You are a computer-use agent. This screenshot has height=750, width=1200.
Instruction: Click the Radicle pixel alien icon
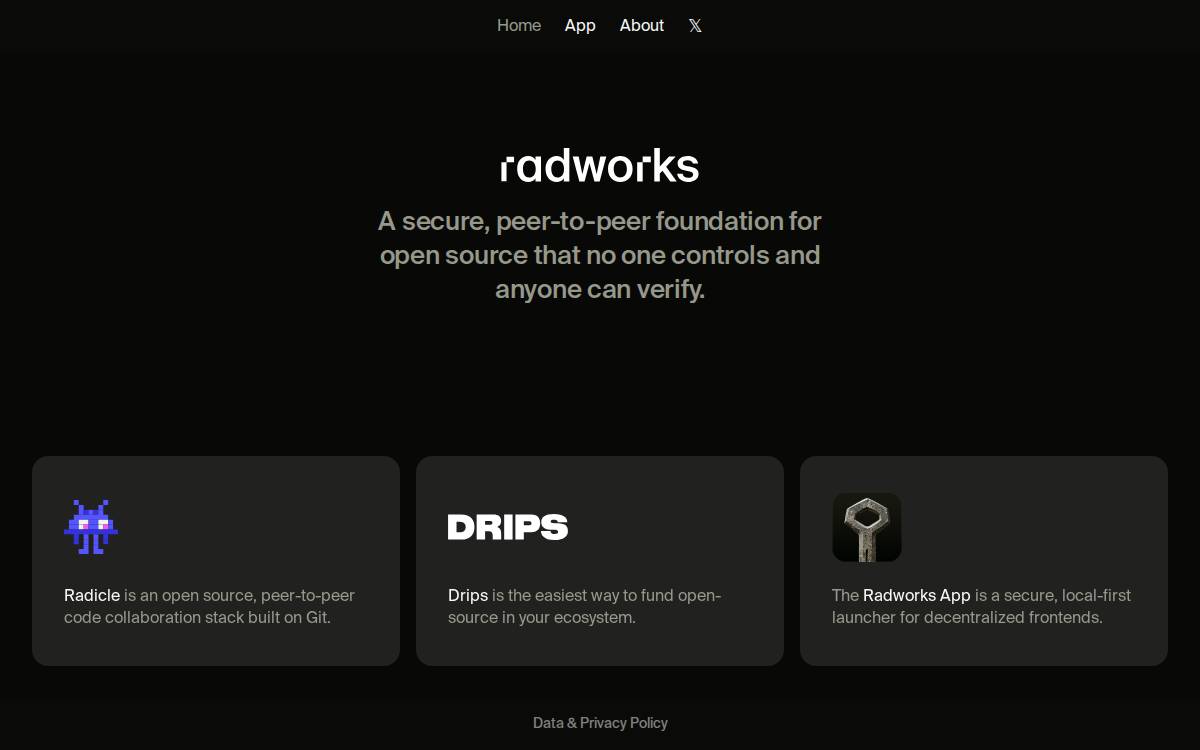coord(91,527)
